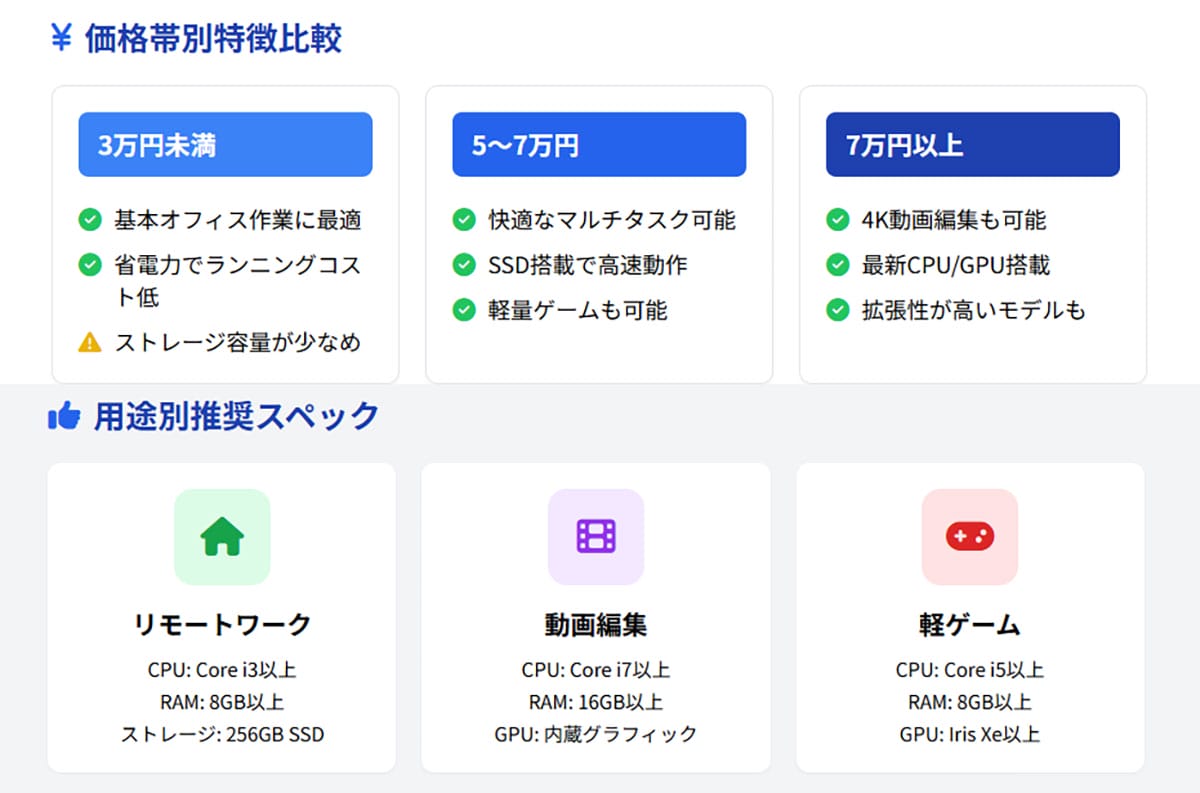
Task: Click the check icon beside 省電力でランニングコスト低
Action: pos(90,265)
